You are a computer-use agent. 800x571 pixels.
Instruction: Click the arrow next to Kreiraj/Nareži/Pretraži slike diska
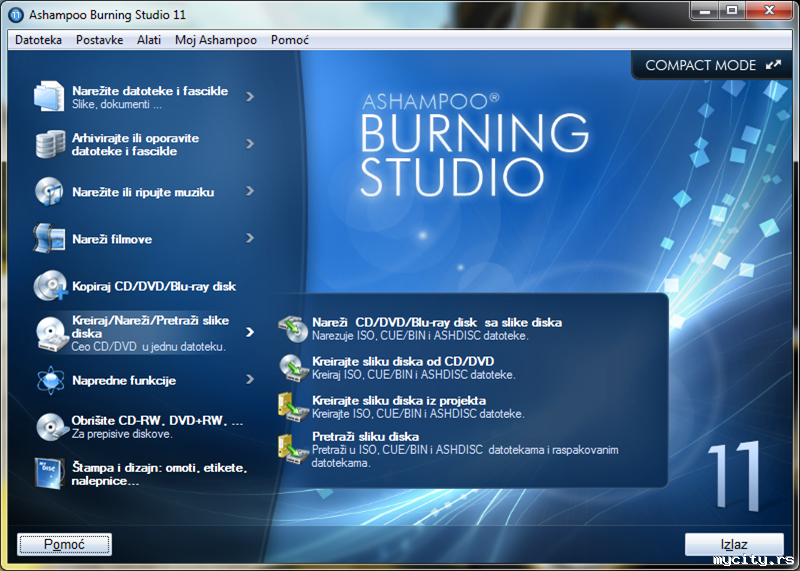[250, 332]
